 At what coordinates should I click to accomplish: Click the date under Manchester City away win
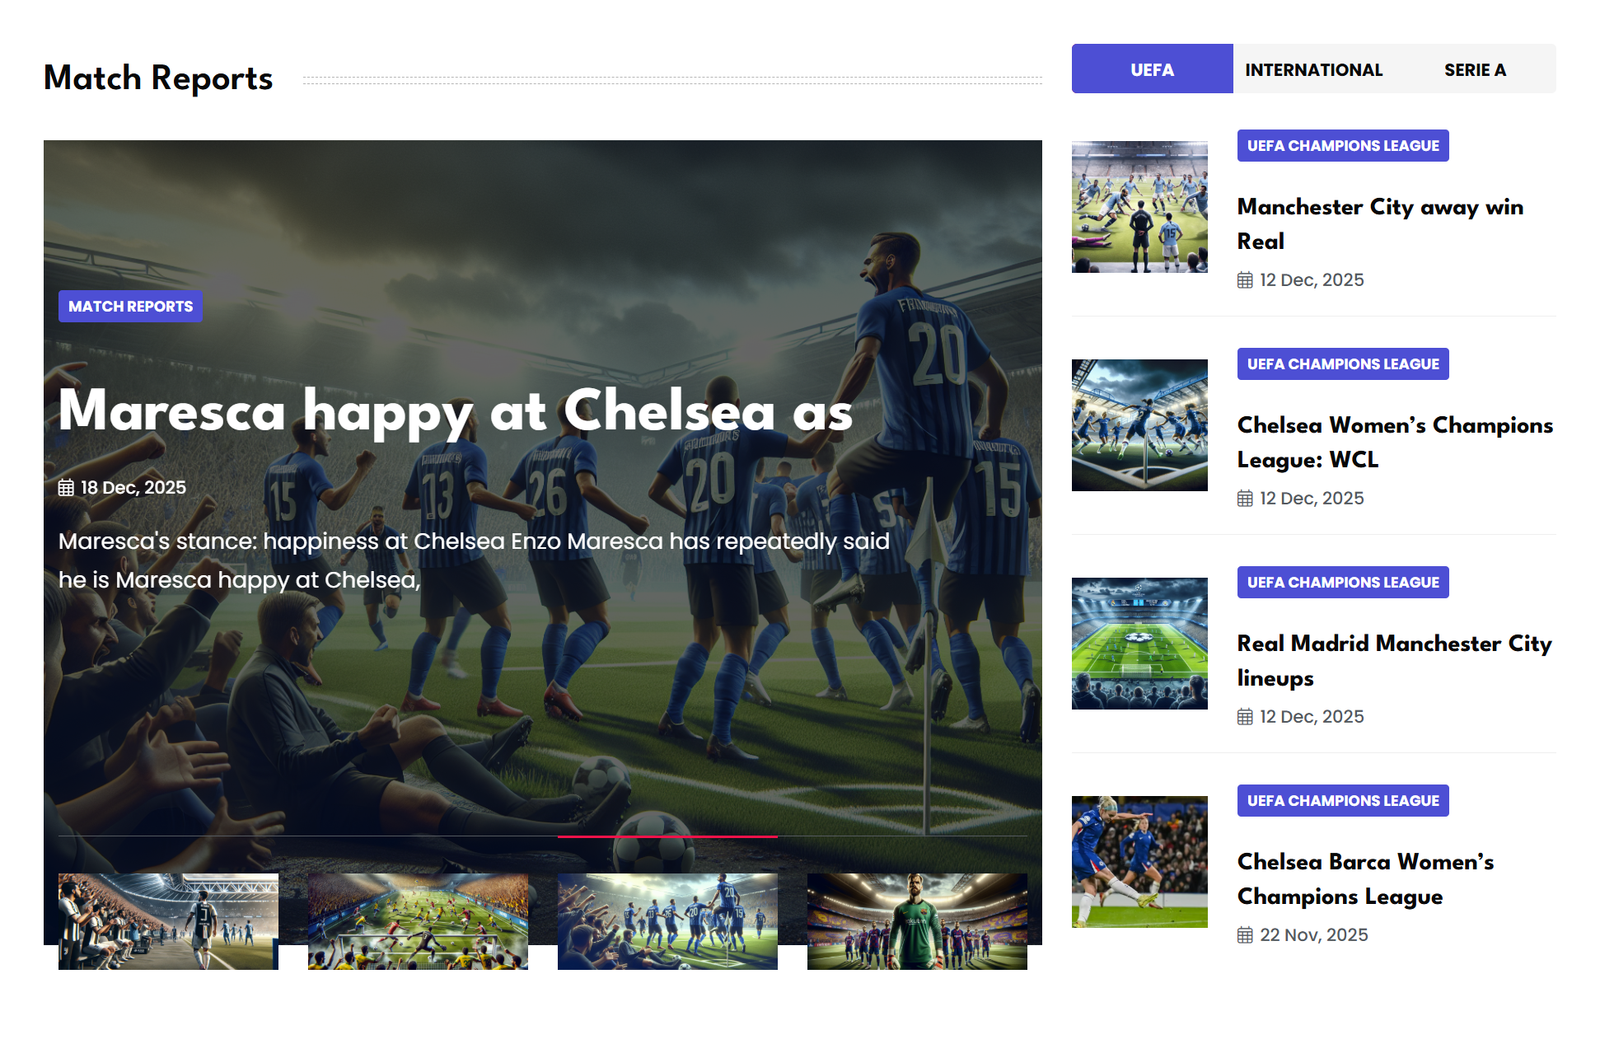click(1312, 280)
